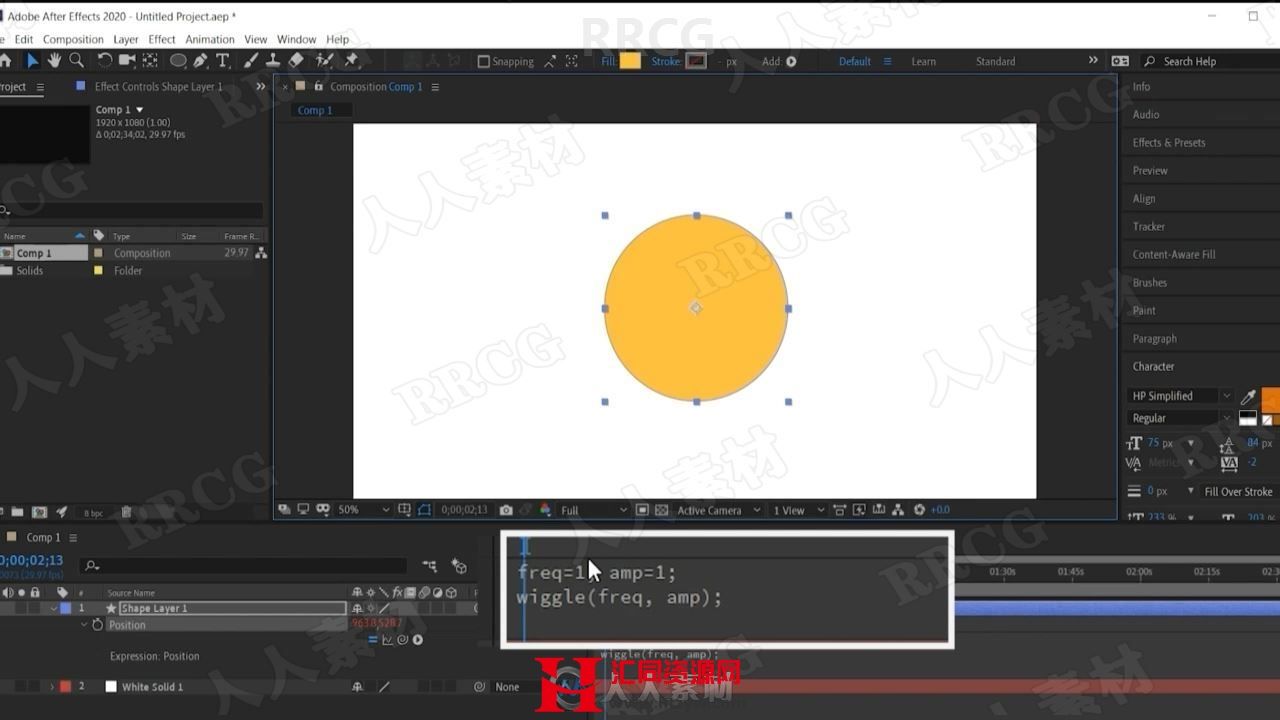1280x720 pixels.
Task: Open the Effect menu
Action: [161, 39]
